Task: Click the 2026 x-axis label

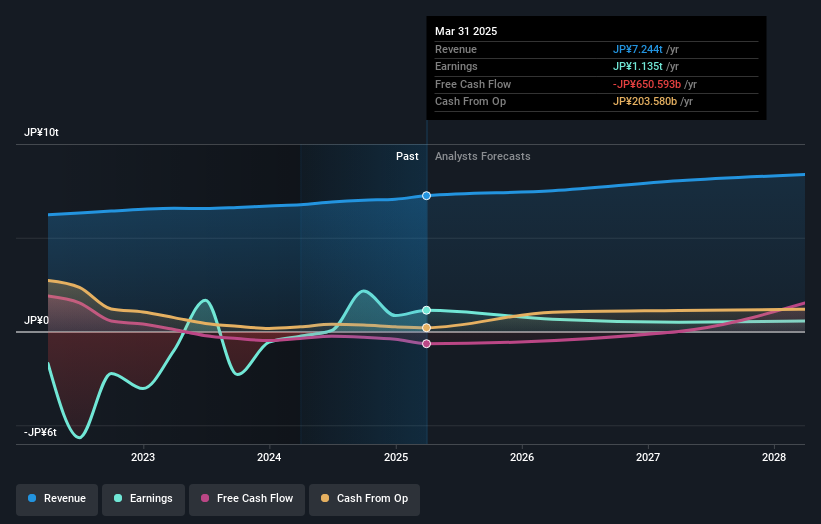Action: point(522,458)
